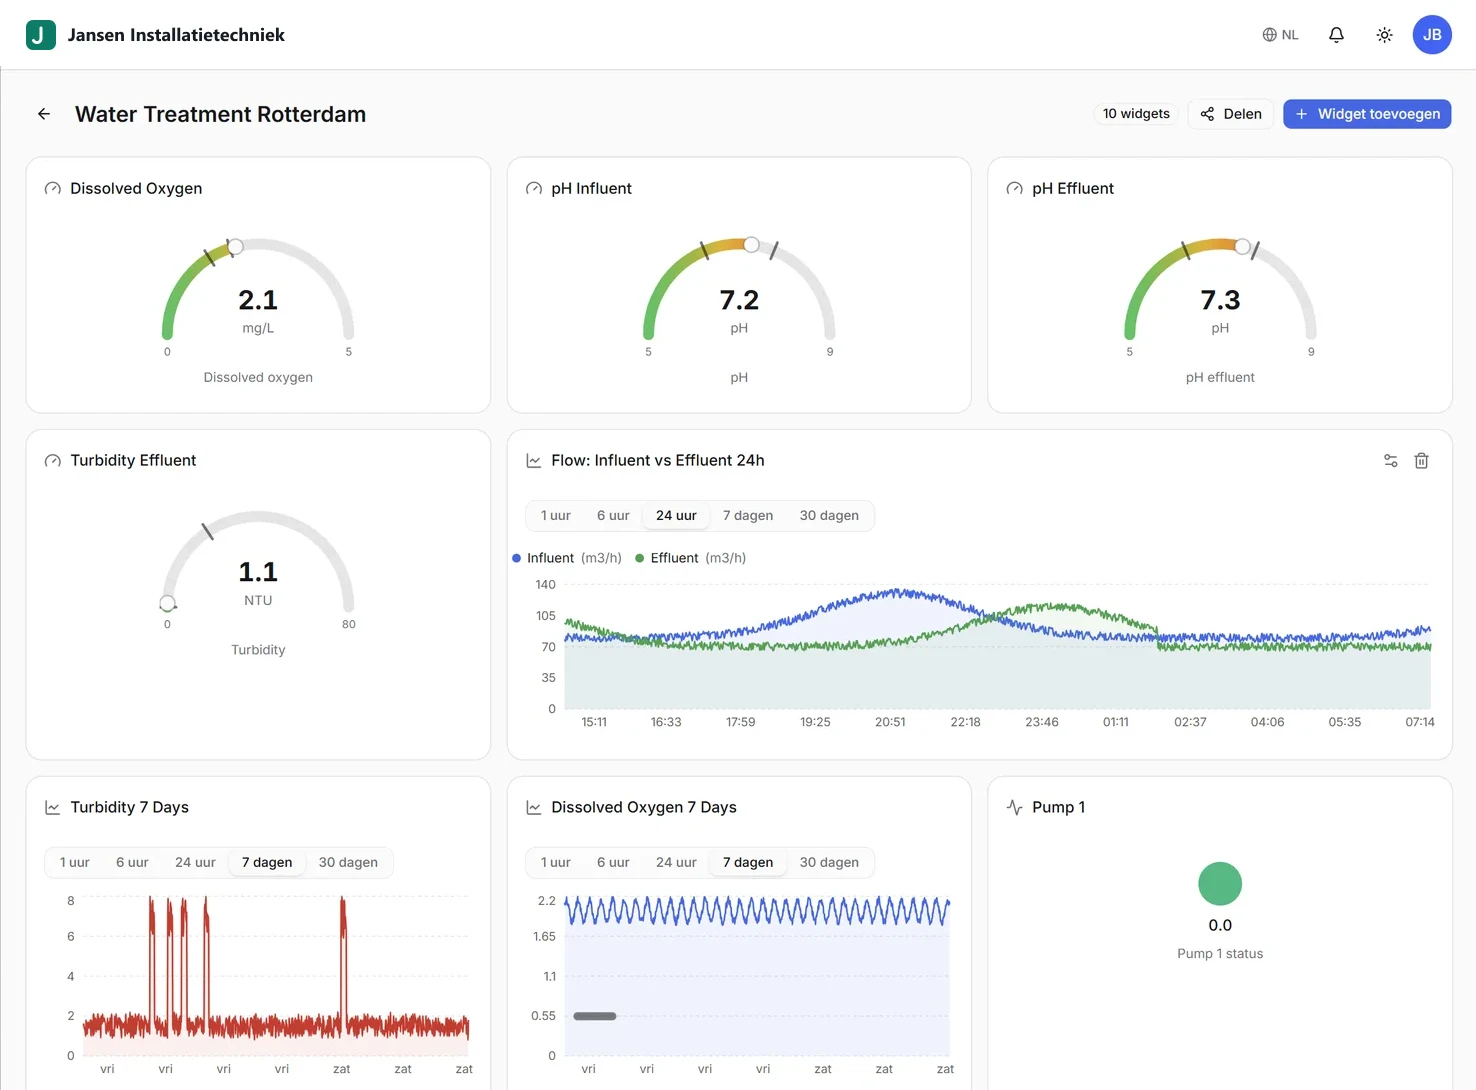This screenshot has width=1476, height=1090.
Task: Toggle the Effluent legend series
Action: (691, 558)
